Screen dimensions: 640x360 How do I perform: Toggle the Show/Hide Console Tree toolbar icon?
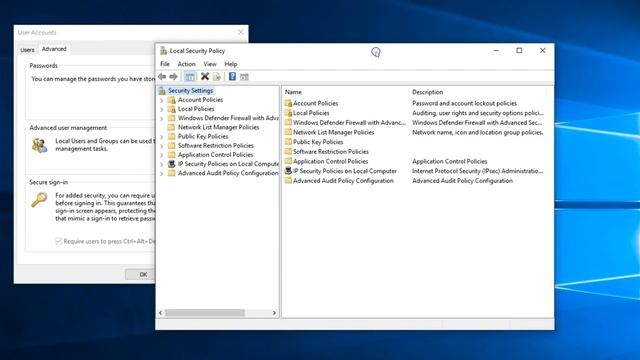click(x=190, y=76)
